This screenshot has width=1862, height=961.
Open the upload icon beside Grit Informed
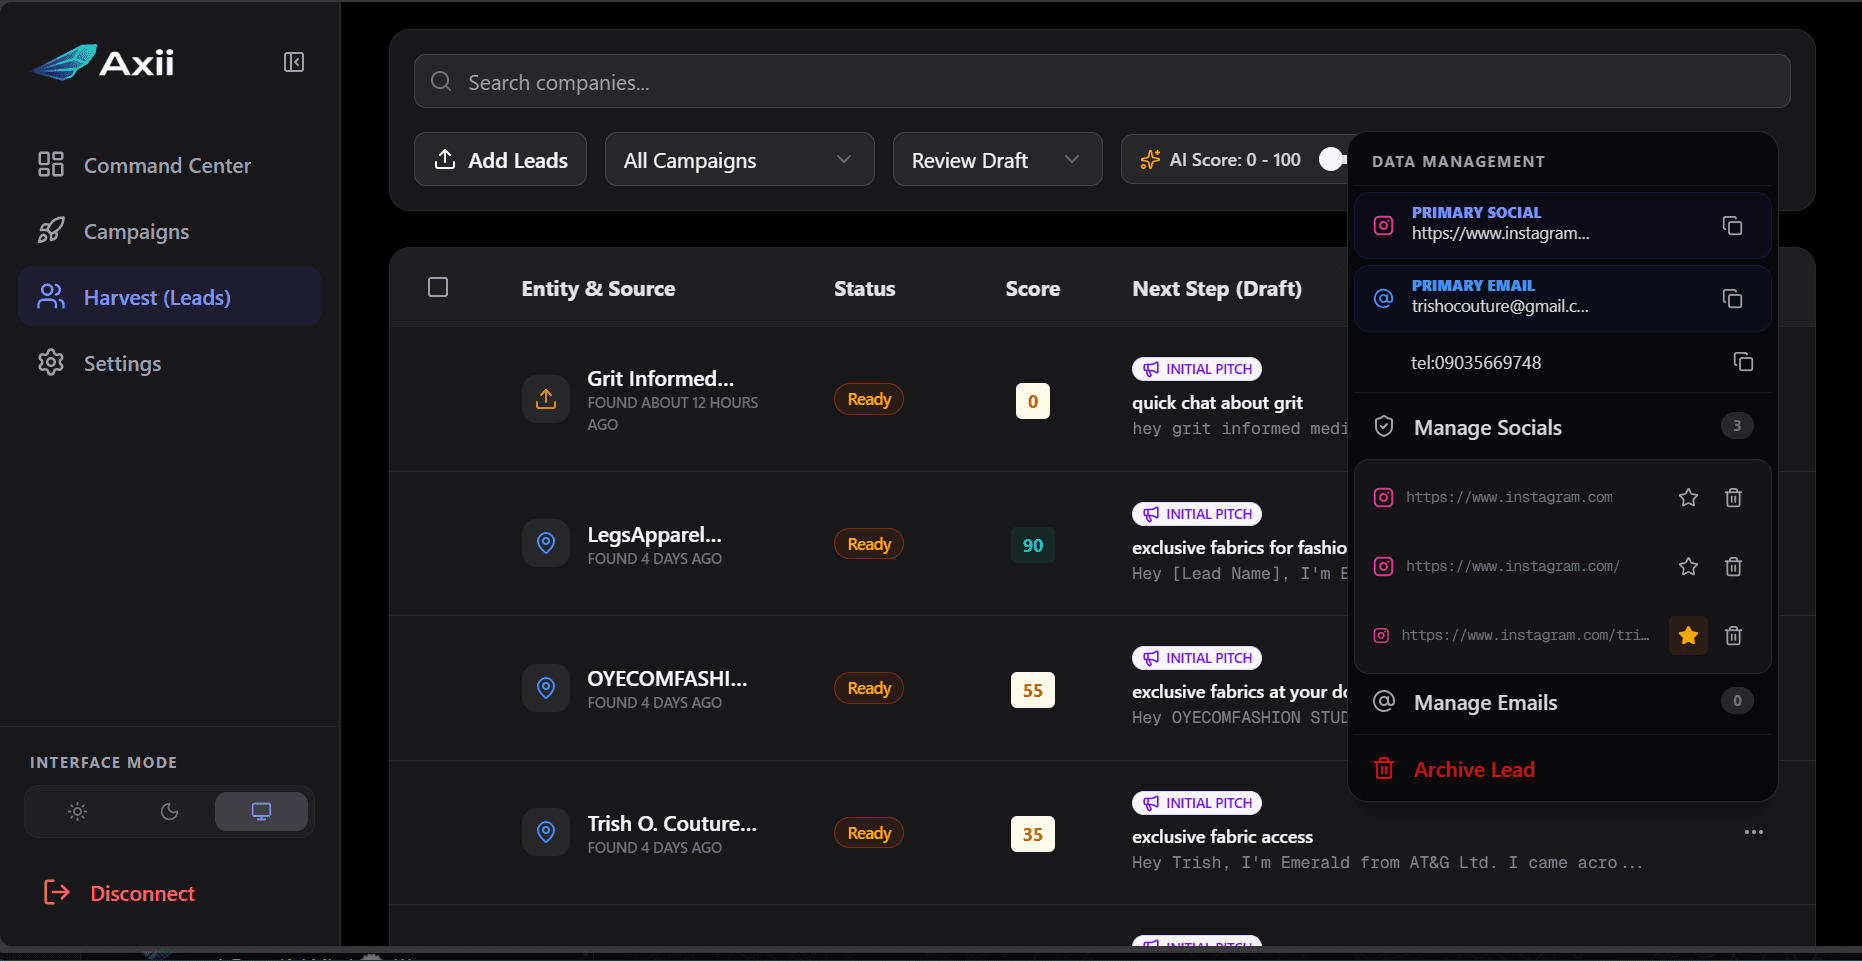pos(545,398)
